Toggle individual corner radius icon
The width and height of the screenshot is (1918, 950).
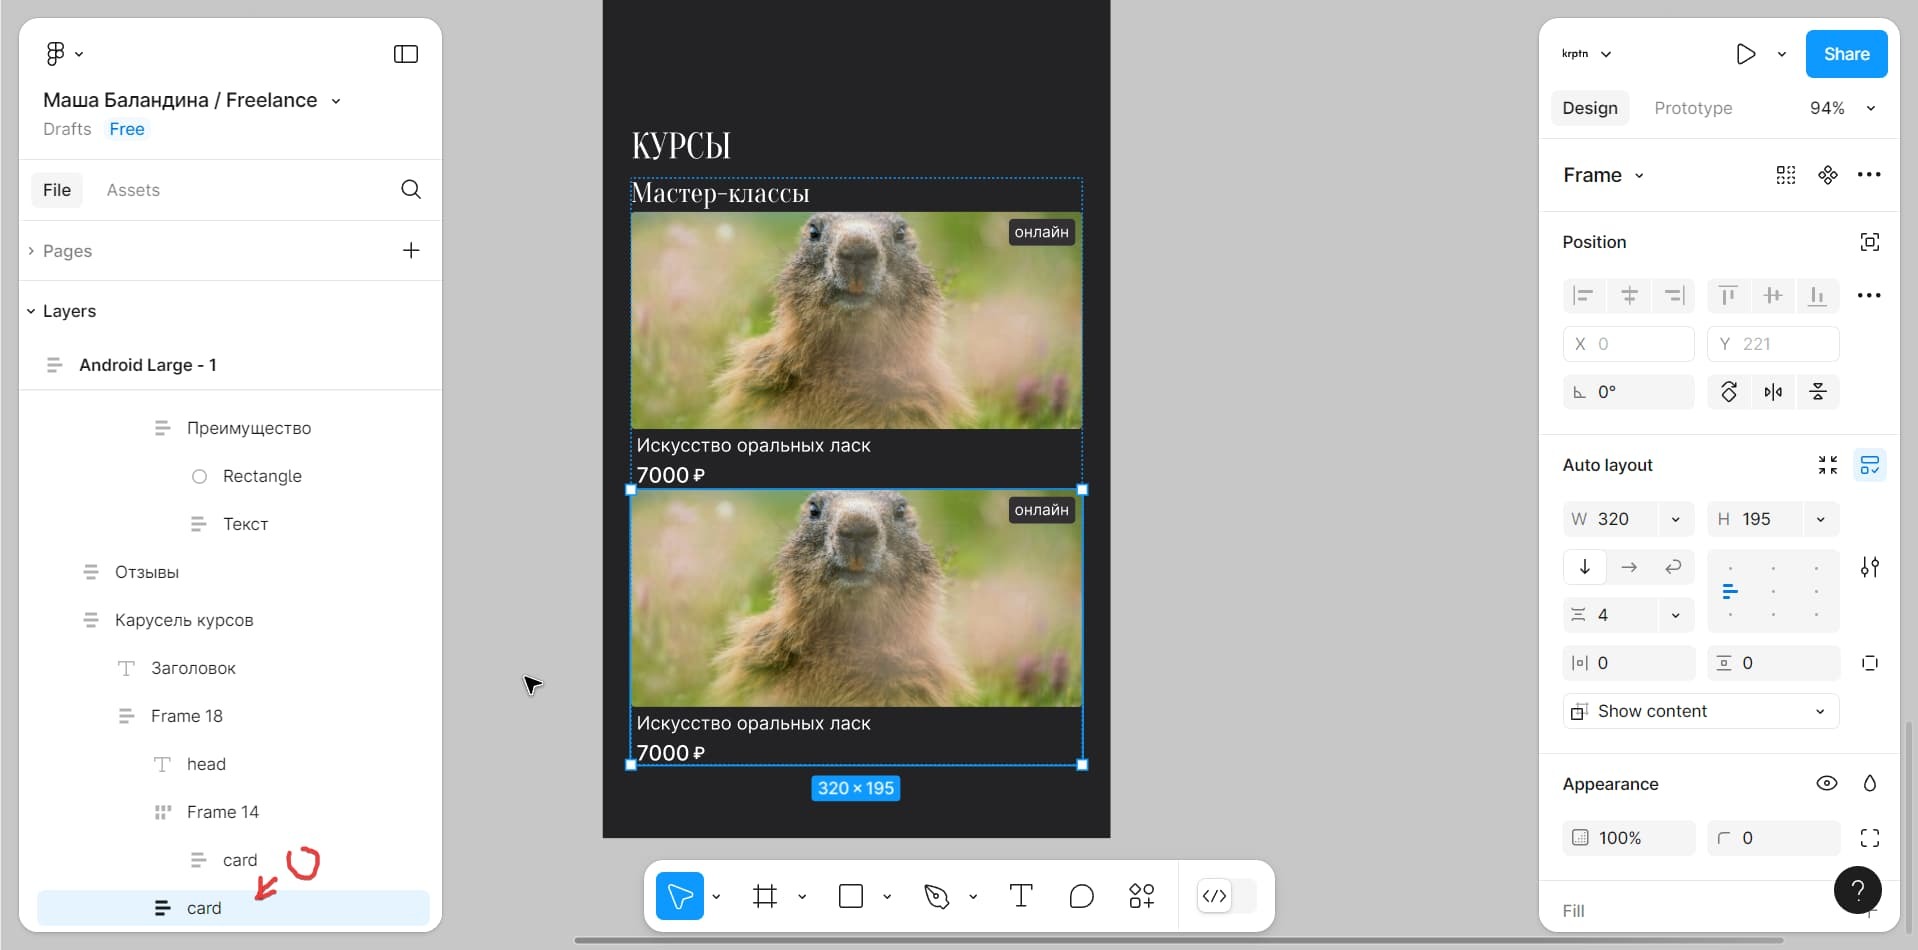pos(1870,838)
